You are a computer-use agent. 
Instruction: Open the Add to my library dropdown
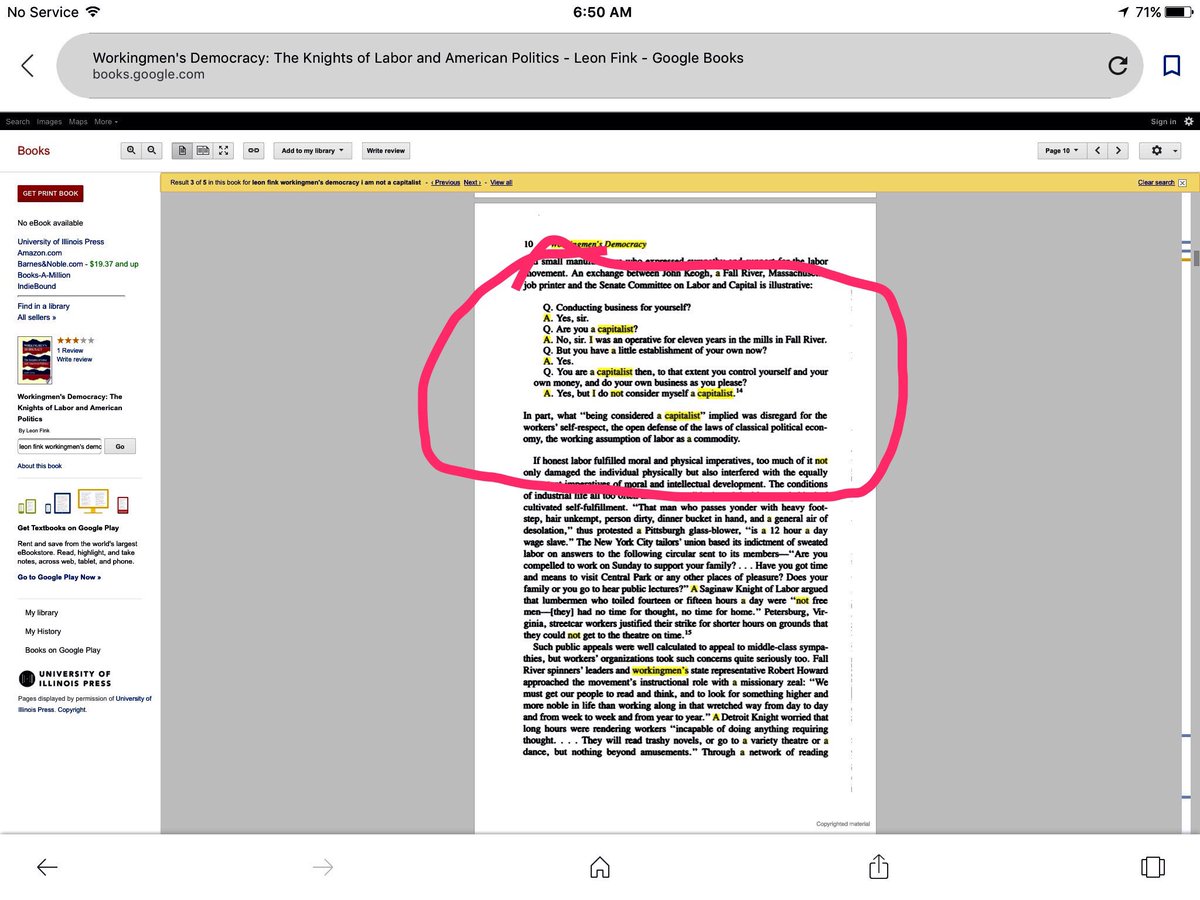(x=313, y=151)
